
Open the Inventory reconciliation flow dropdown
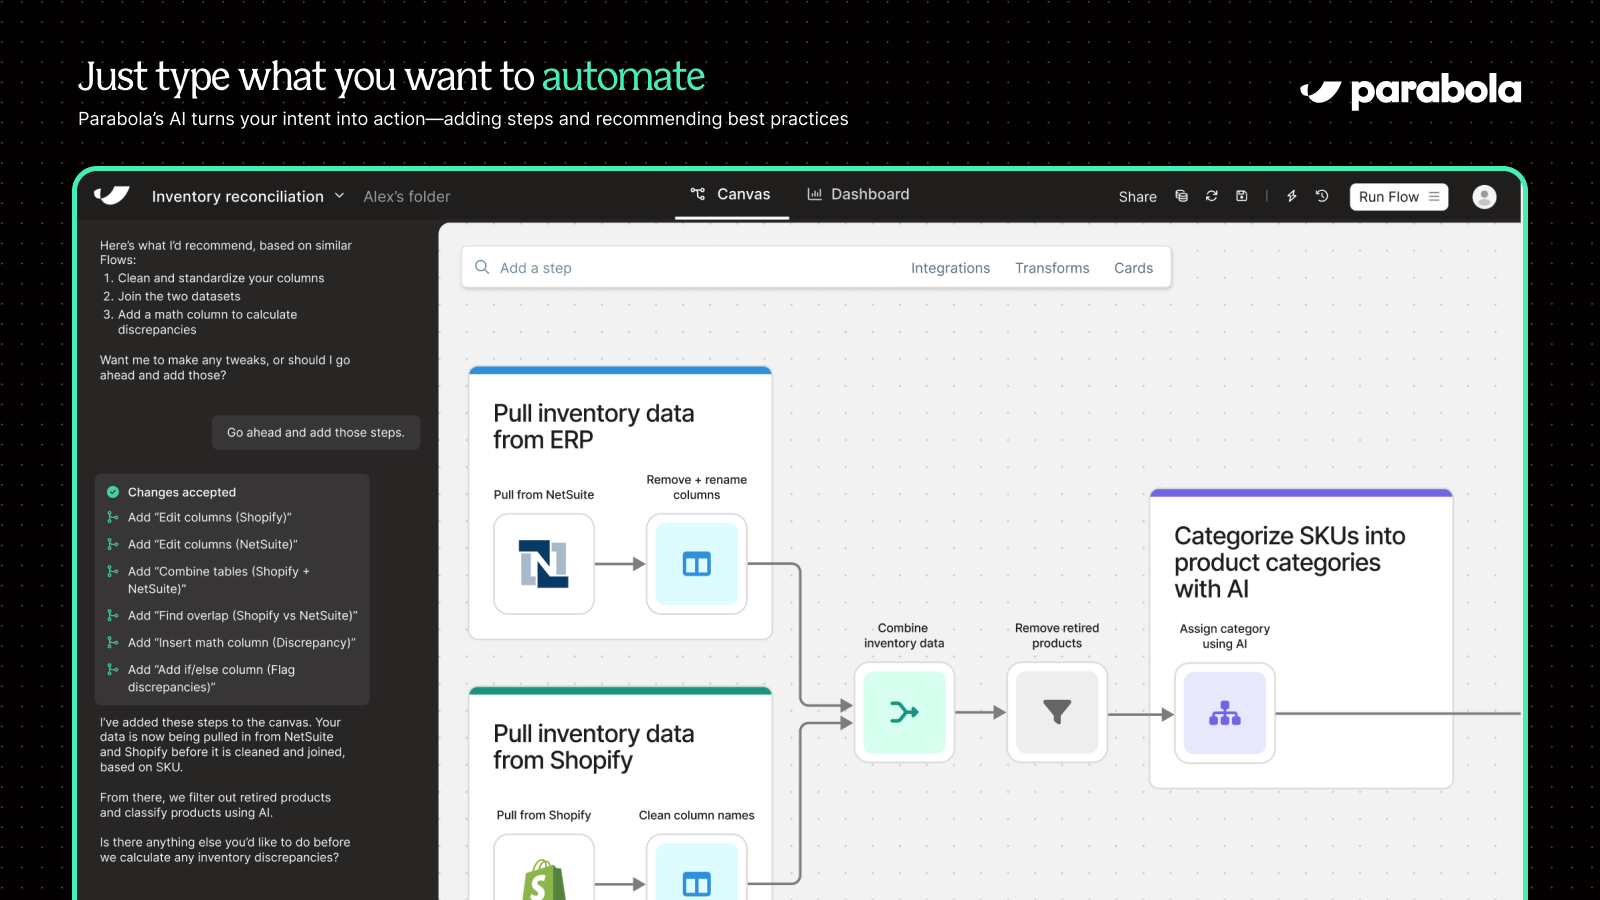pos(248,196)
